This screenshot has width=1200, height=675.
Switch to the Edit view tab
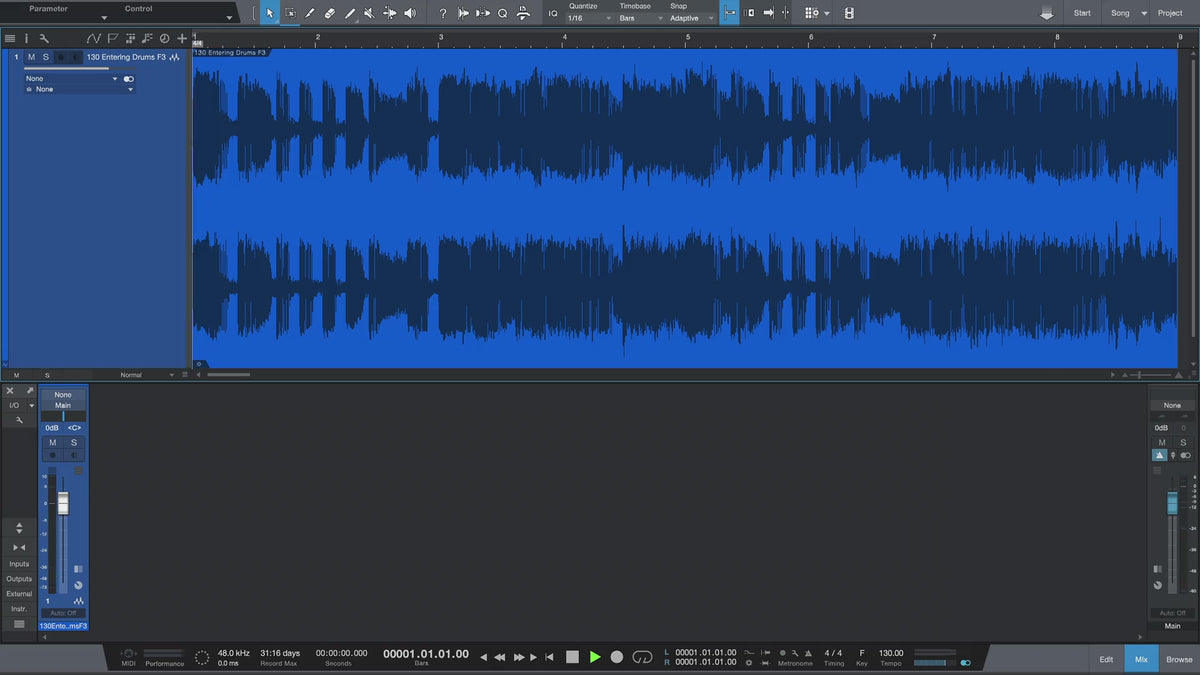coord(1106,659)
